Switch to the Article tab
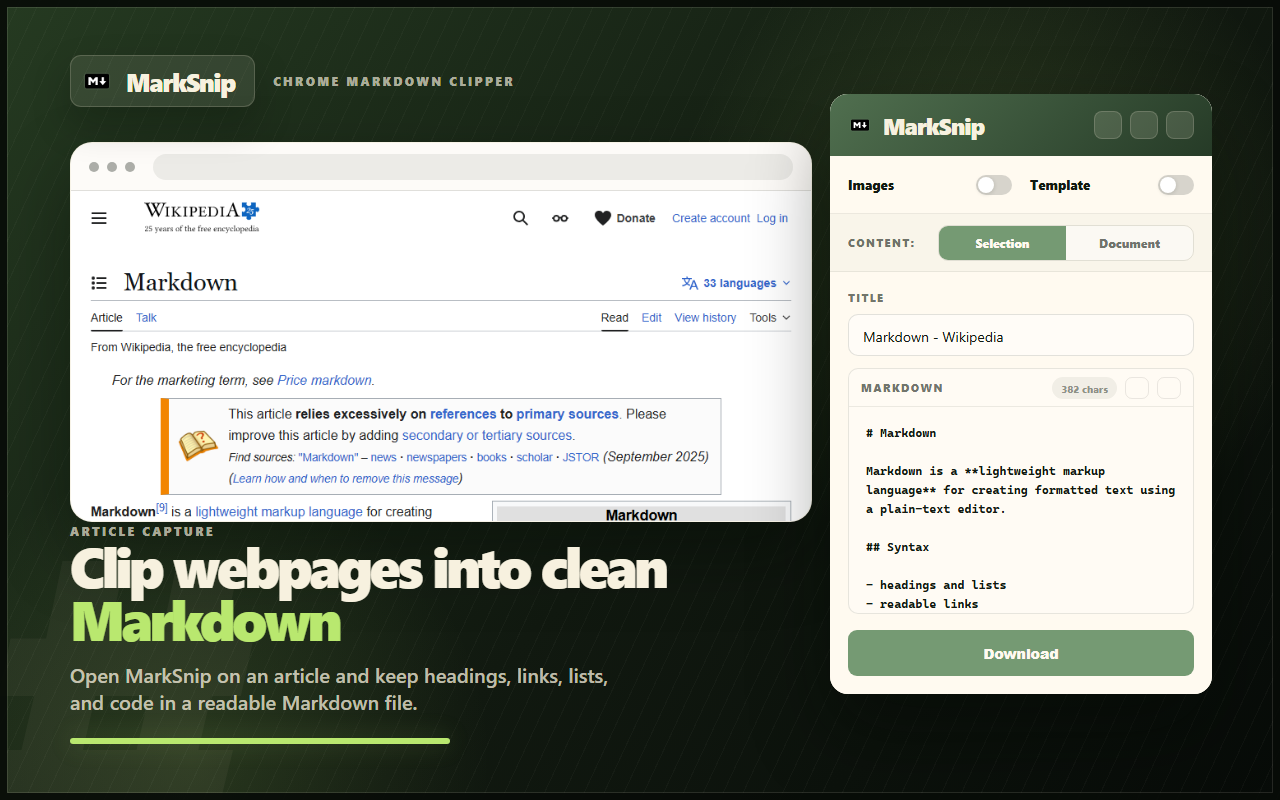Image resolution: width=1280 pixels, height=800 pixels. [107, 318]
